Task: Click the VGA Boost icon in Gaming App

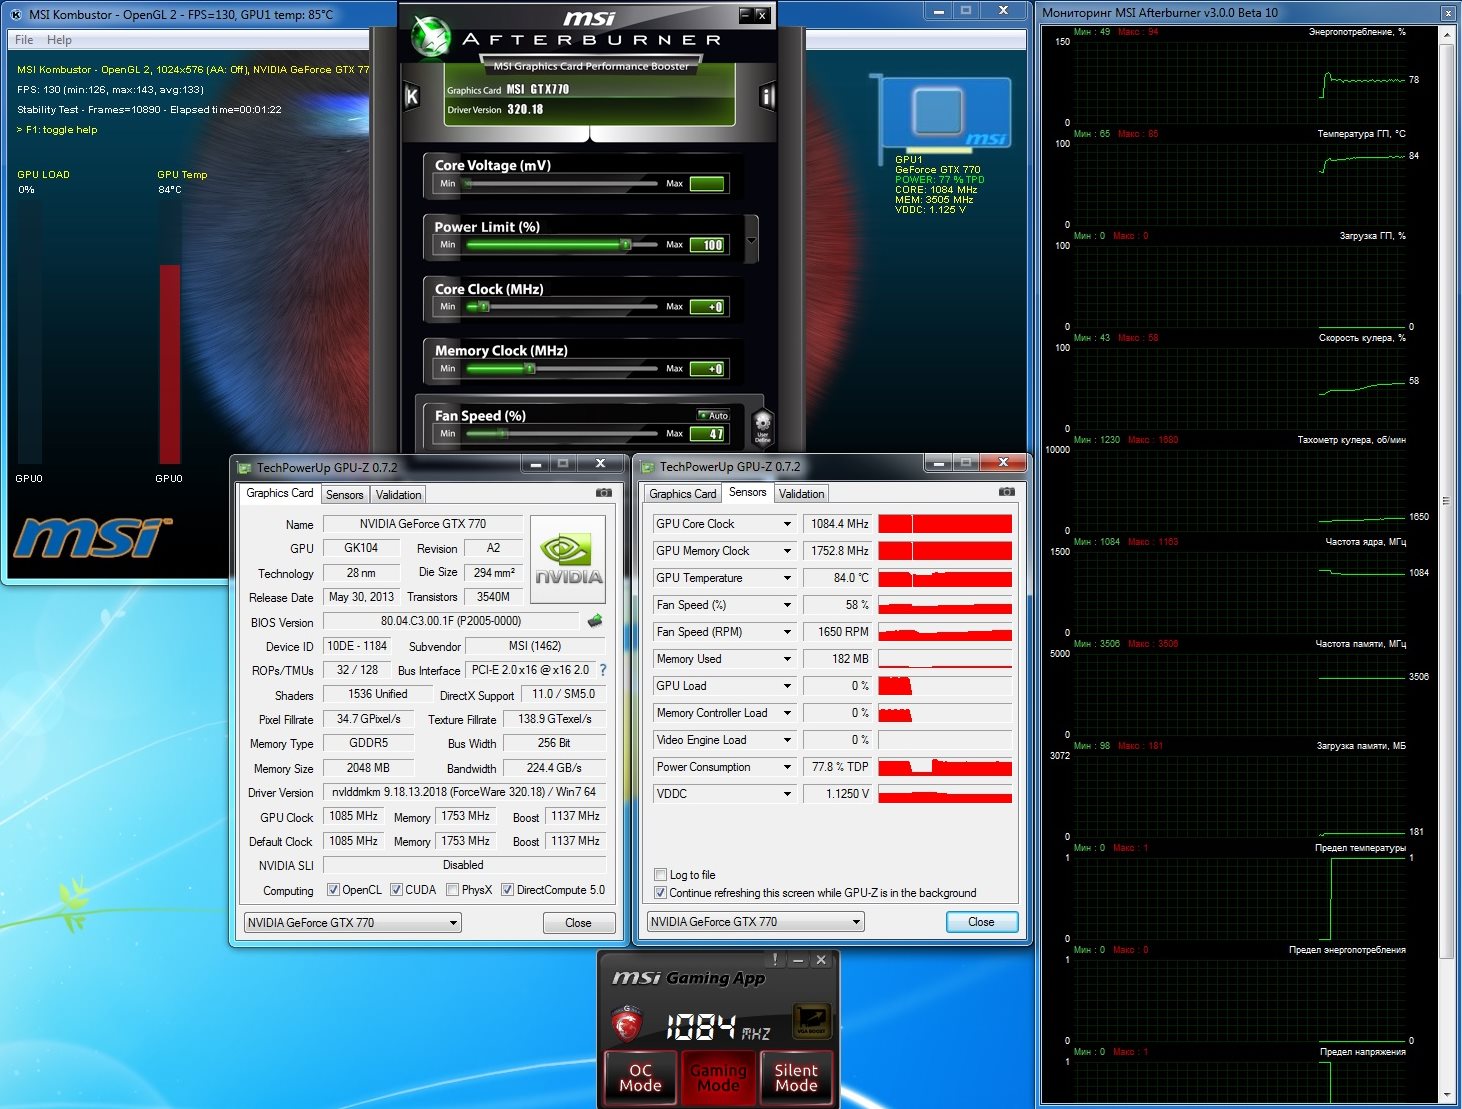Action: pyautogui.click(x=811, y=1021)
